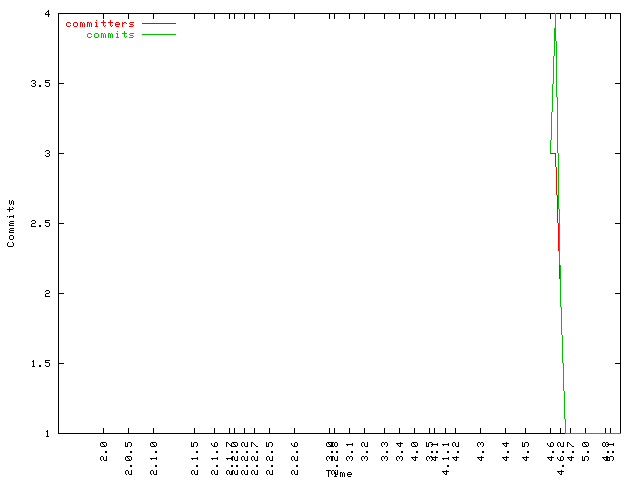
Task: Select the 5.0 version marker on x-axis
Action: (x=585, y=452)
